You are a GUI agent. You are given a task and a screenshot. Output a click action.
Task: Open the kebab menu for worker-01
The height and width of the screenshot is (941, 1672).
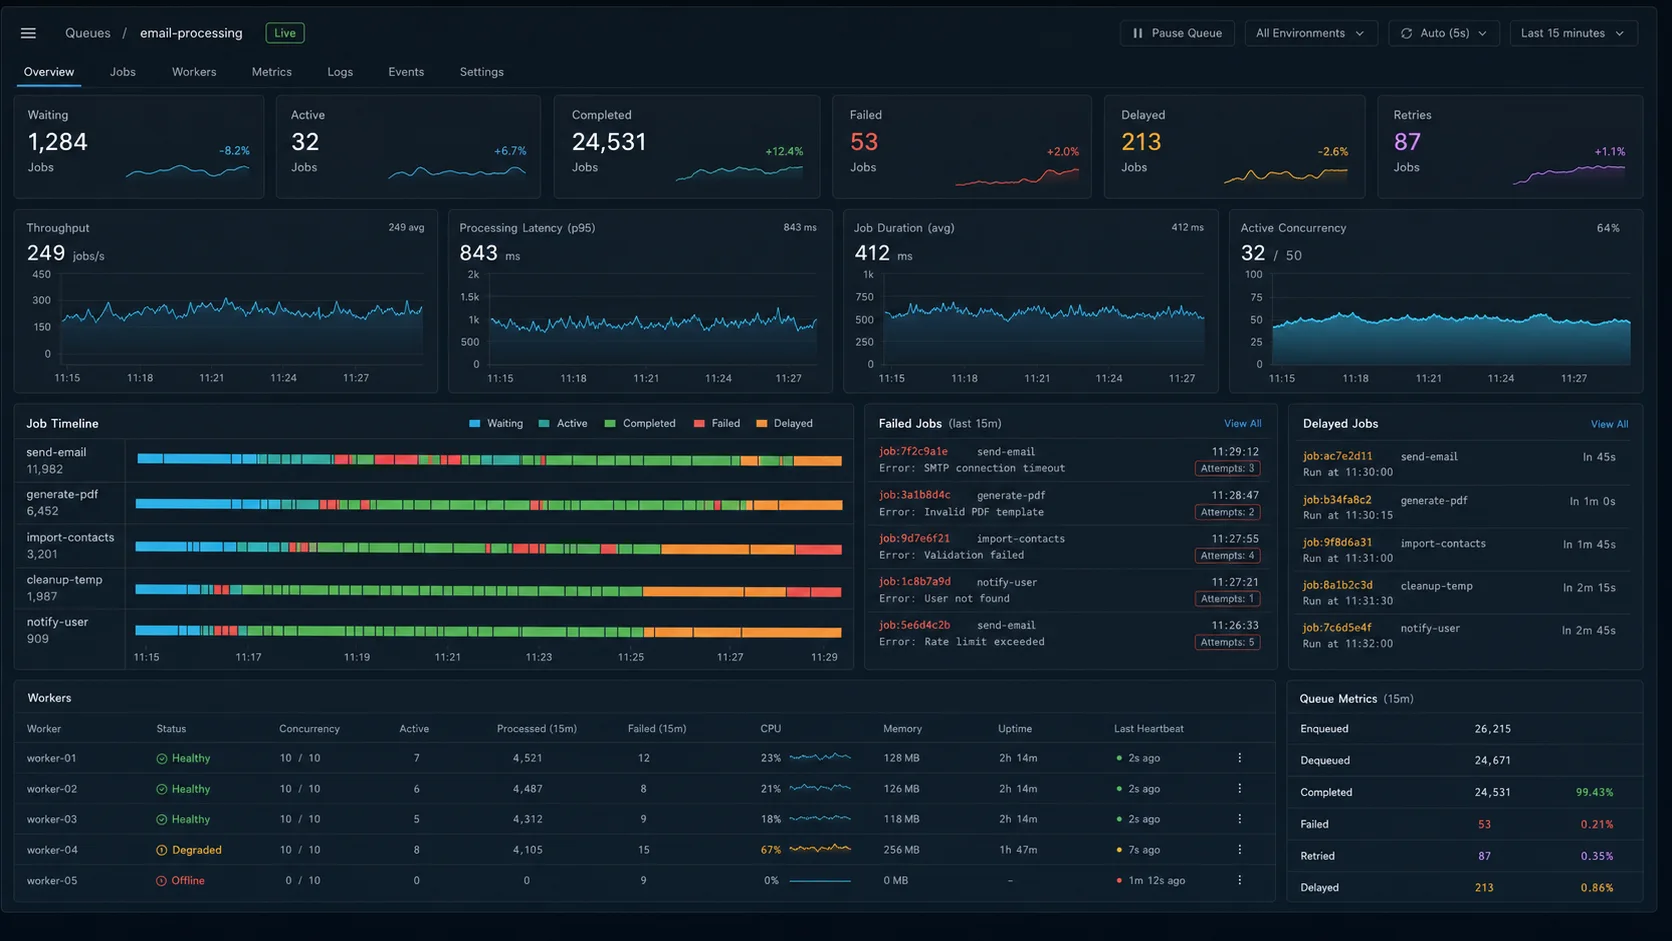click(x=1239, y=758)
